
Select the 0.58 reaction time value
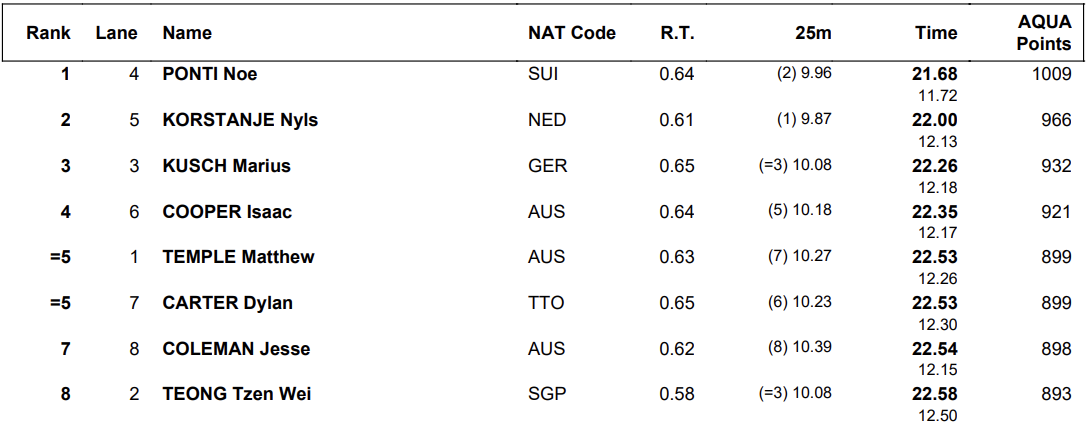[x=677, y=394]
